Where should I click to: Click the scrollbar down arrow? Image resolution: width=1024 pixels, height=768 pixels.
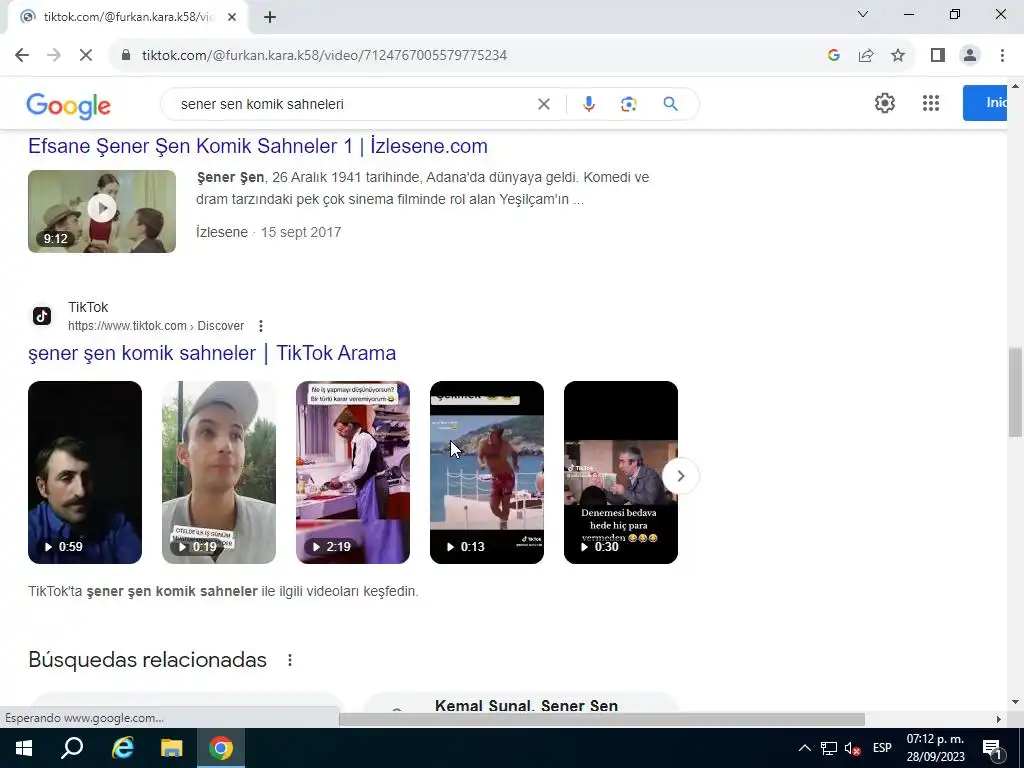point(1015,702)
